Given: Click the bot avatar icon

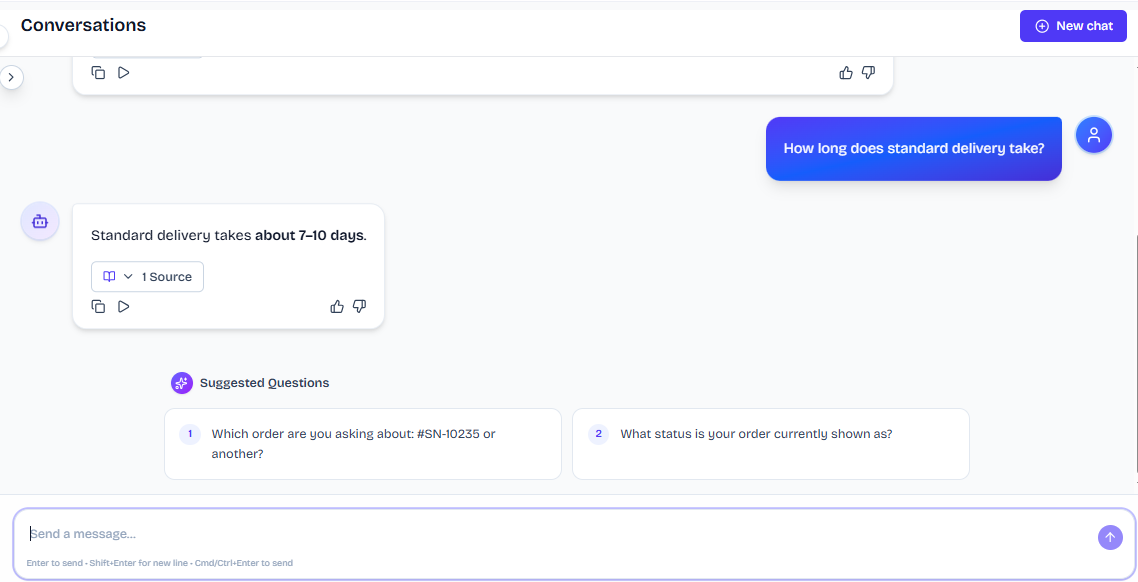Looking at the screenshot, I should [40, 221].
